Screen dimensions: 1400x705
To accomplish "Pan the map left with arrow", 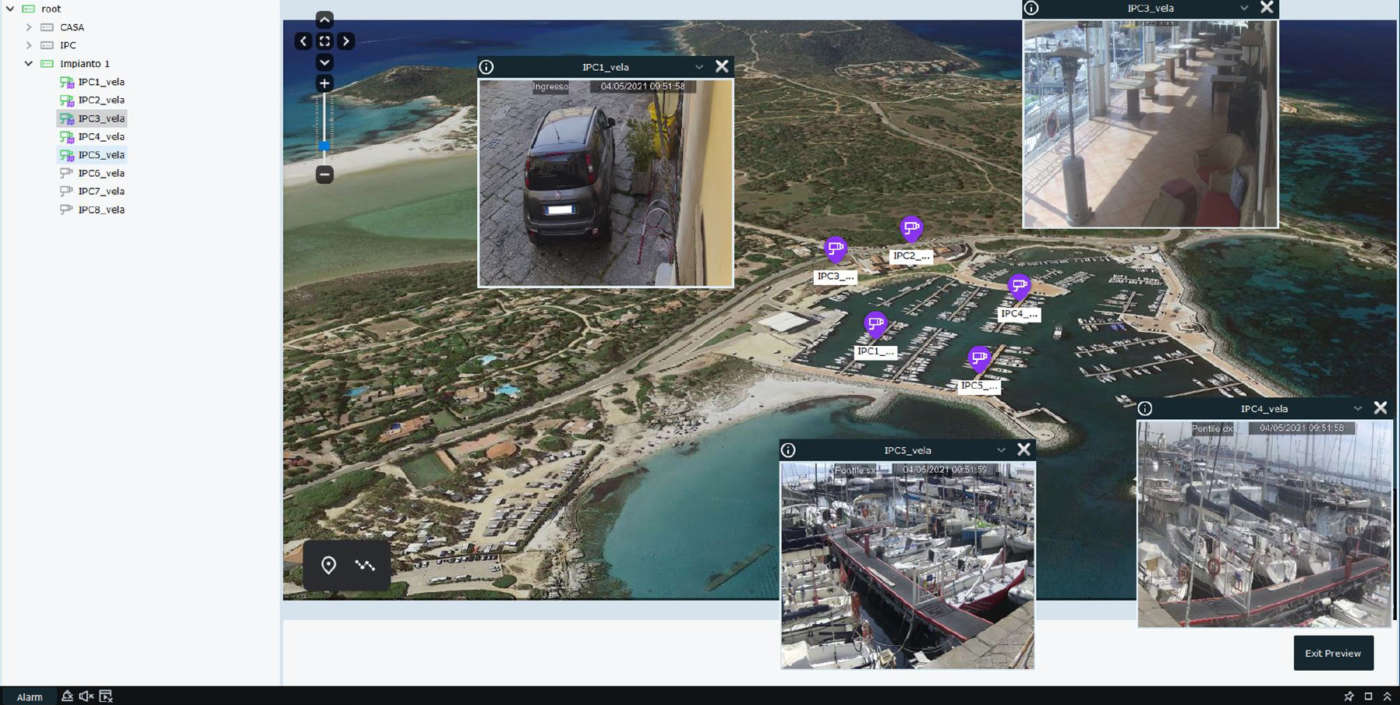I will pyautogui.click(x=303, y=41).
